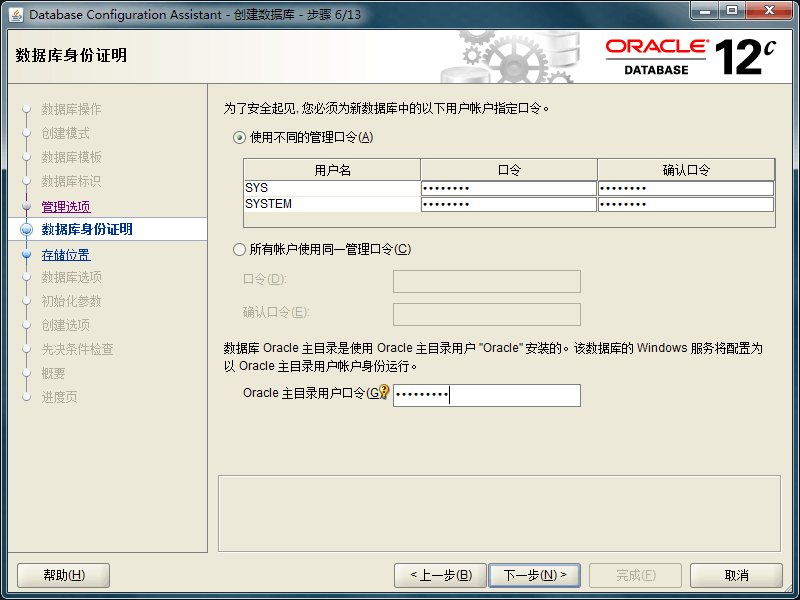800x600 pixels.
Task: Select 所有帐户使用同一管理口令 radio button
Action: pyautogui.click(x=239, y=249)
